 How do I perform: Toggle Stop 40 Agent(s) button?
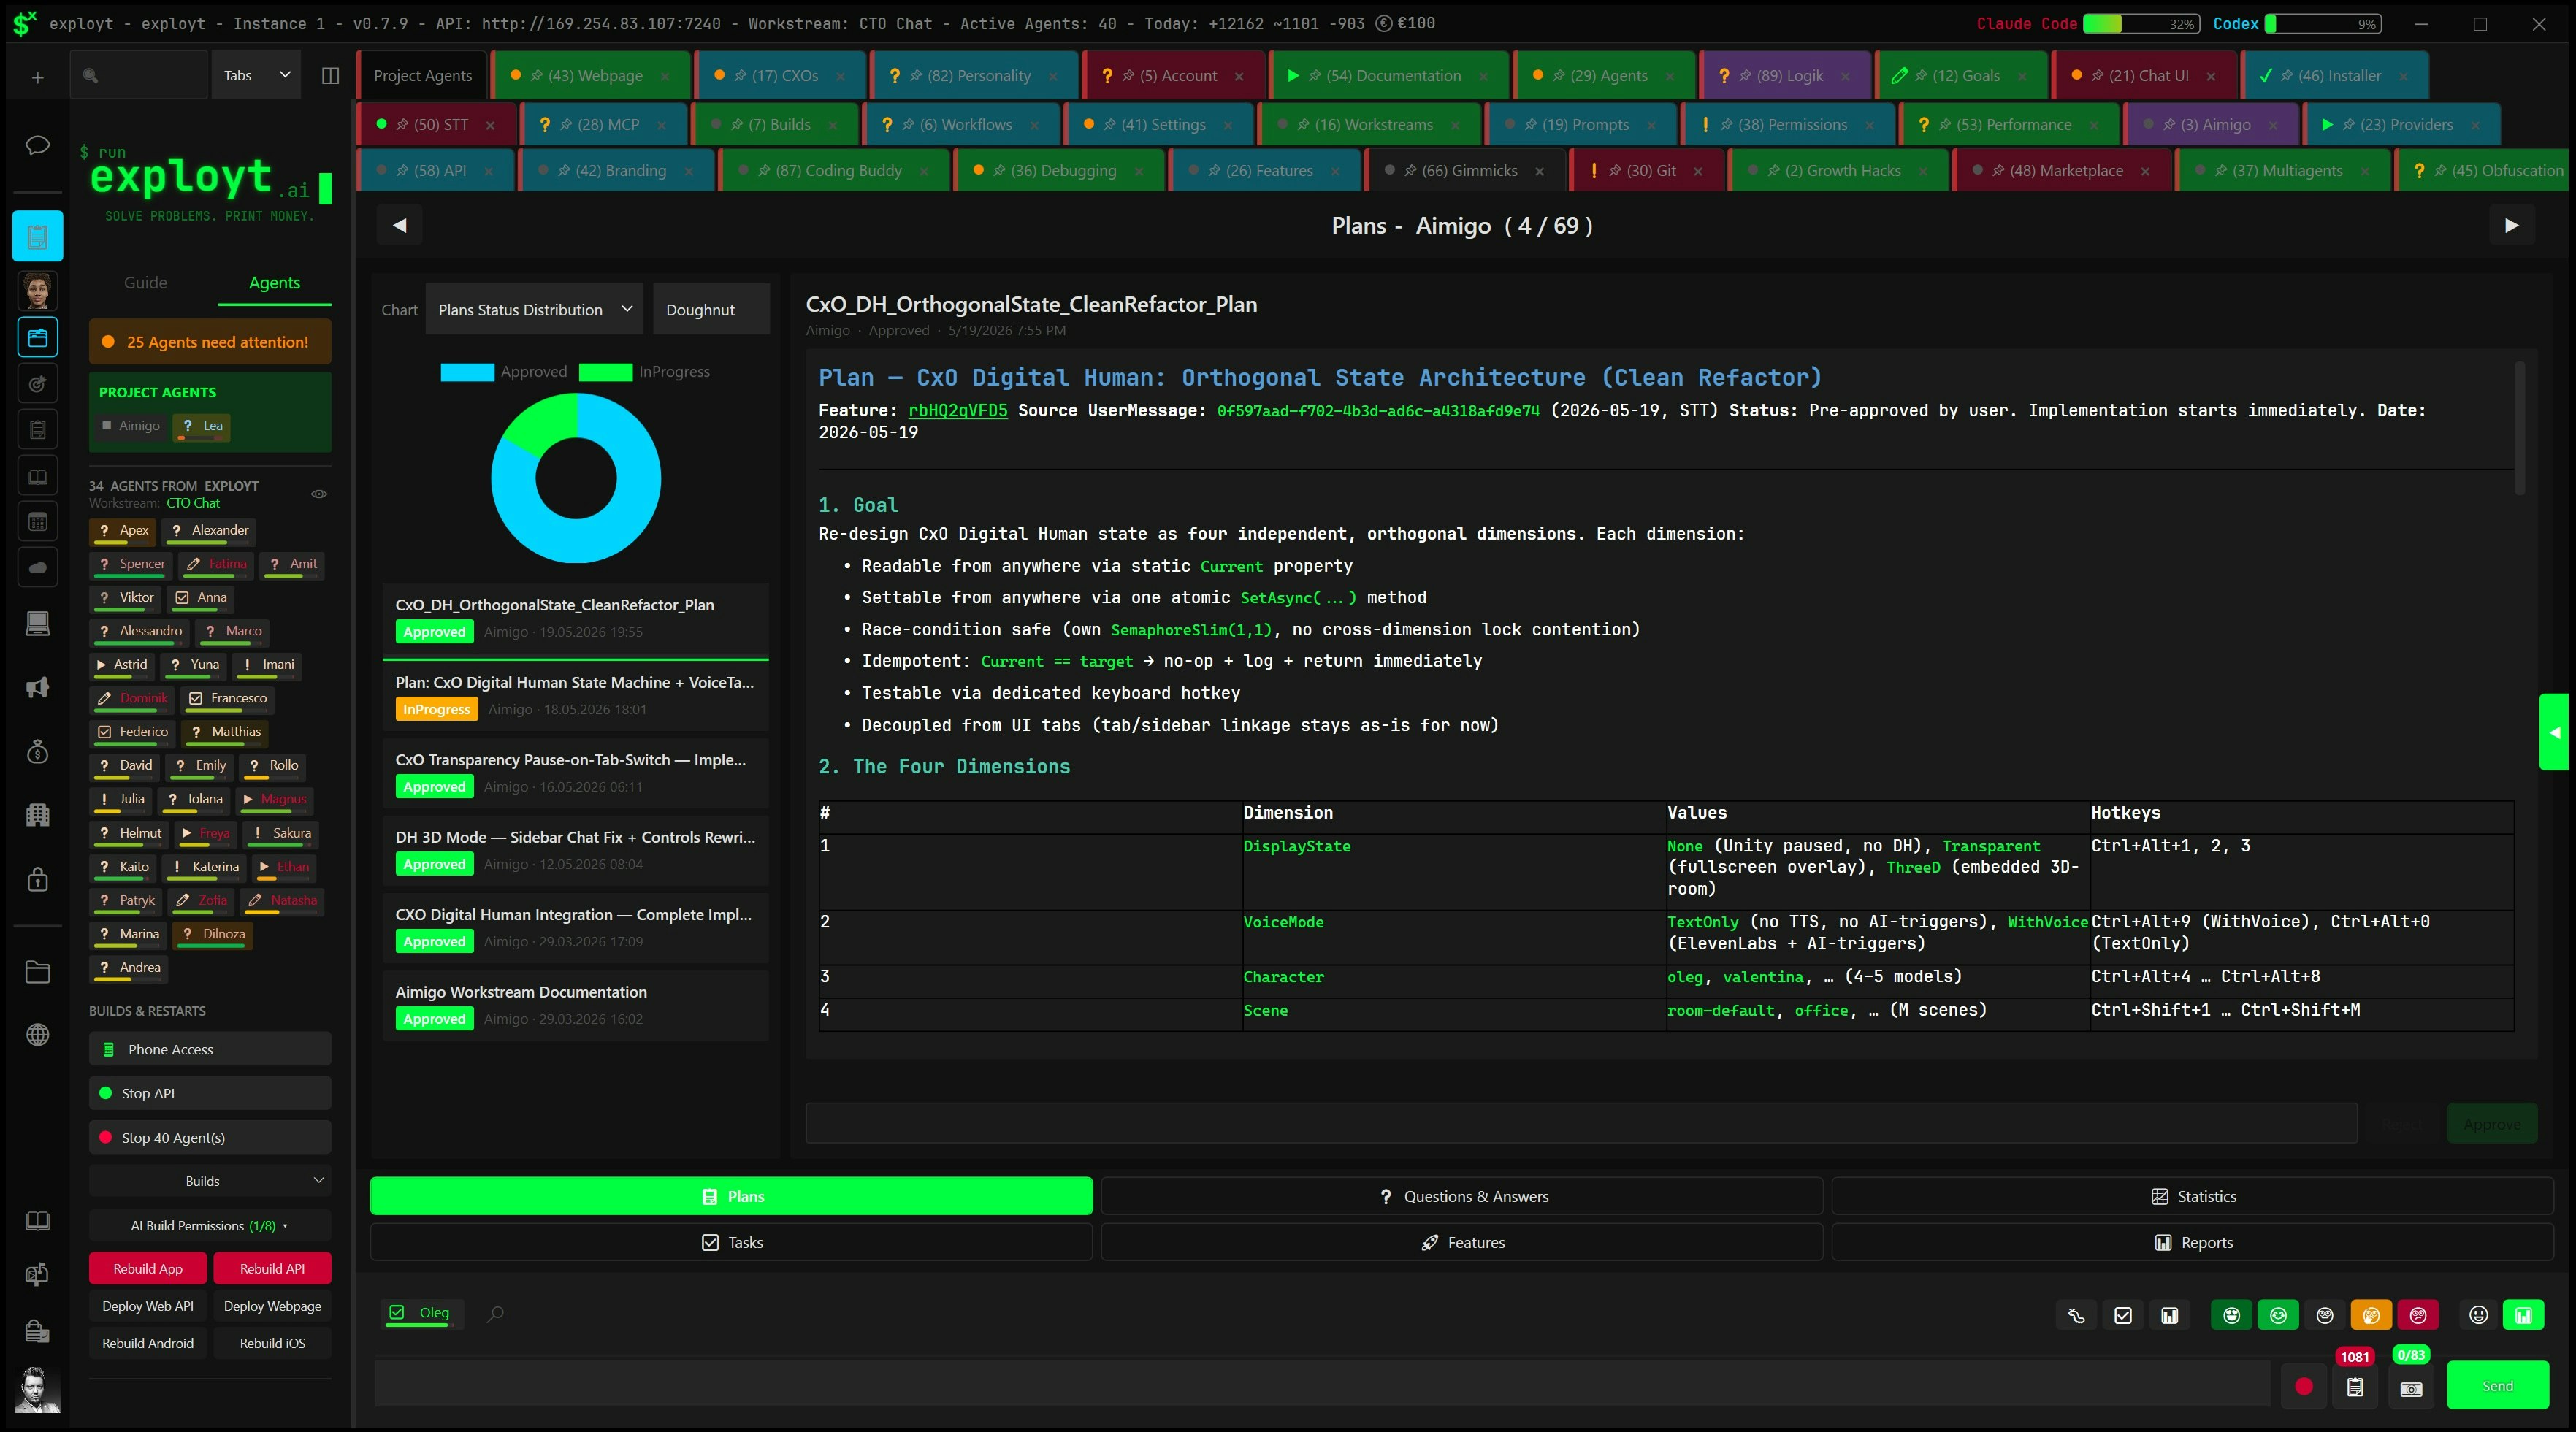[210, 1137]
